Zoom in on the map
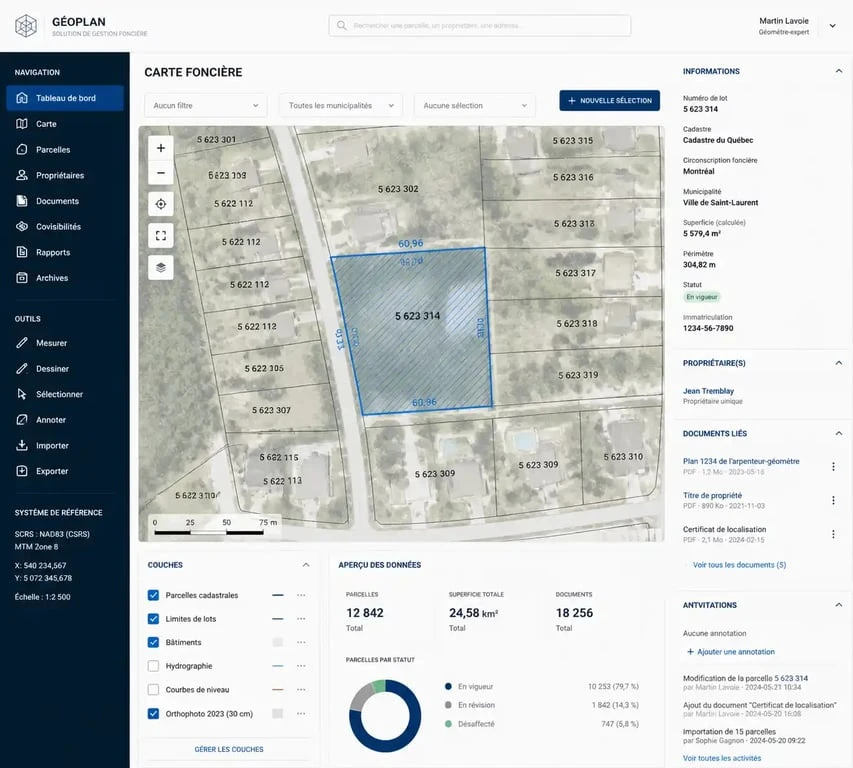The height and width of the screenshot is (768, 853). (160, 148)
